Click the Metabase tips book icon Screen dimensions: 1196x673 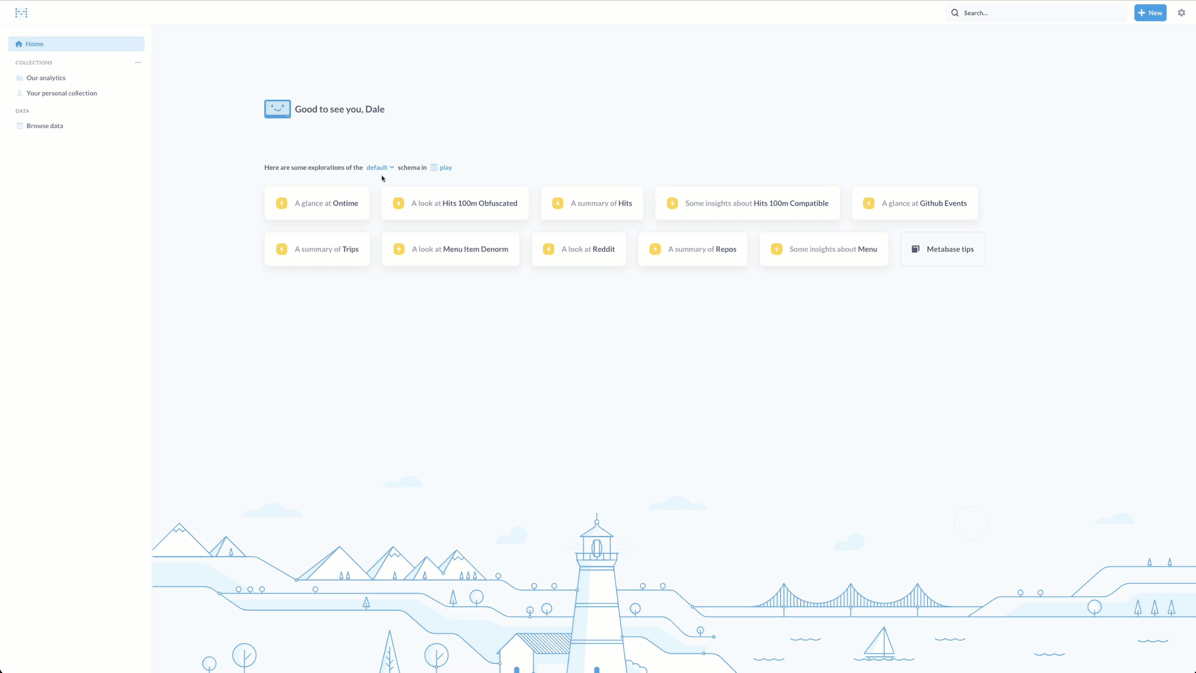click(x=915, y=249)
